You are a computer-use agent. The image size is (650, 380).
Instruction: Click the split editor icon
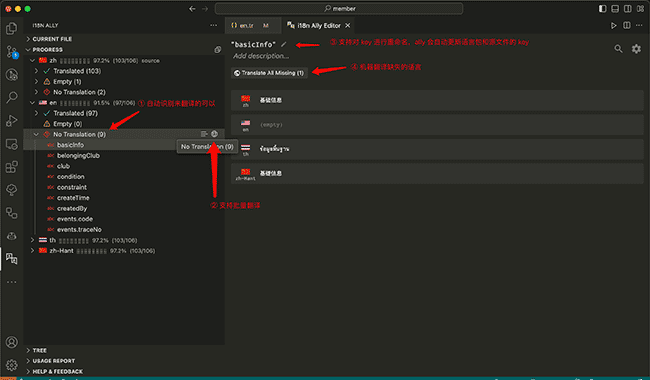[627, 25]
